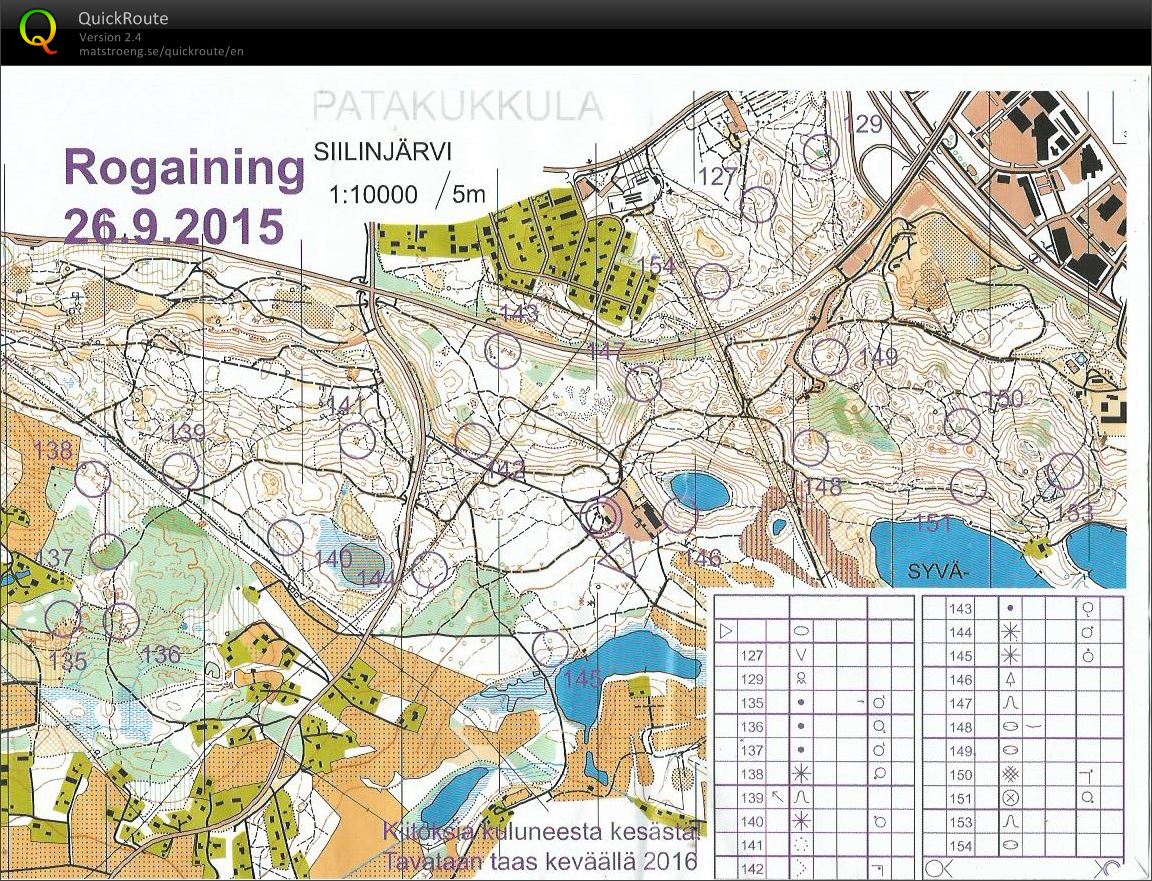1152x881 pixels.
Task: Click the QuickRoute title text
Action: point(123,18)
